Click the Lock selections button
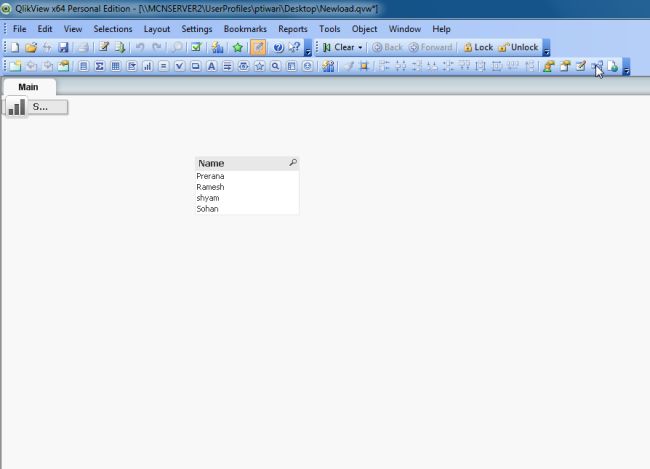This screenshot has width=650, height=469. pos(478,47)
